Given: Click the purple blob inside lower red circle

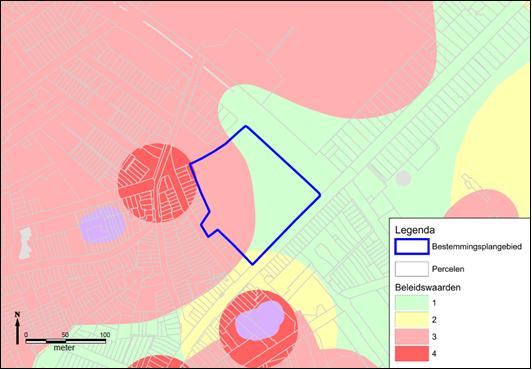Looking at the screenshot, I should coord(260,320).
